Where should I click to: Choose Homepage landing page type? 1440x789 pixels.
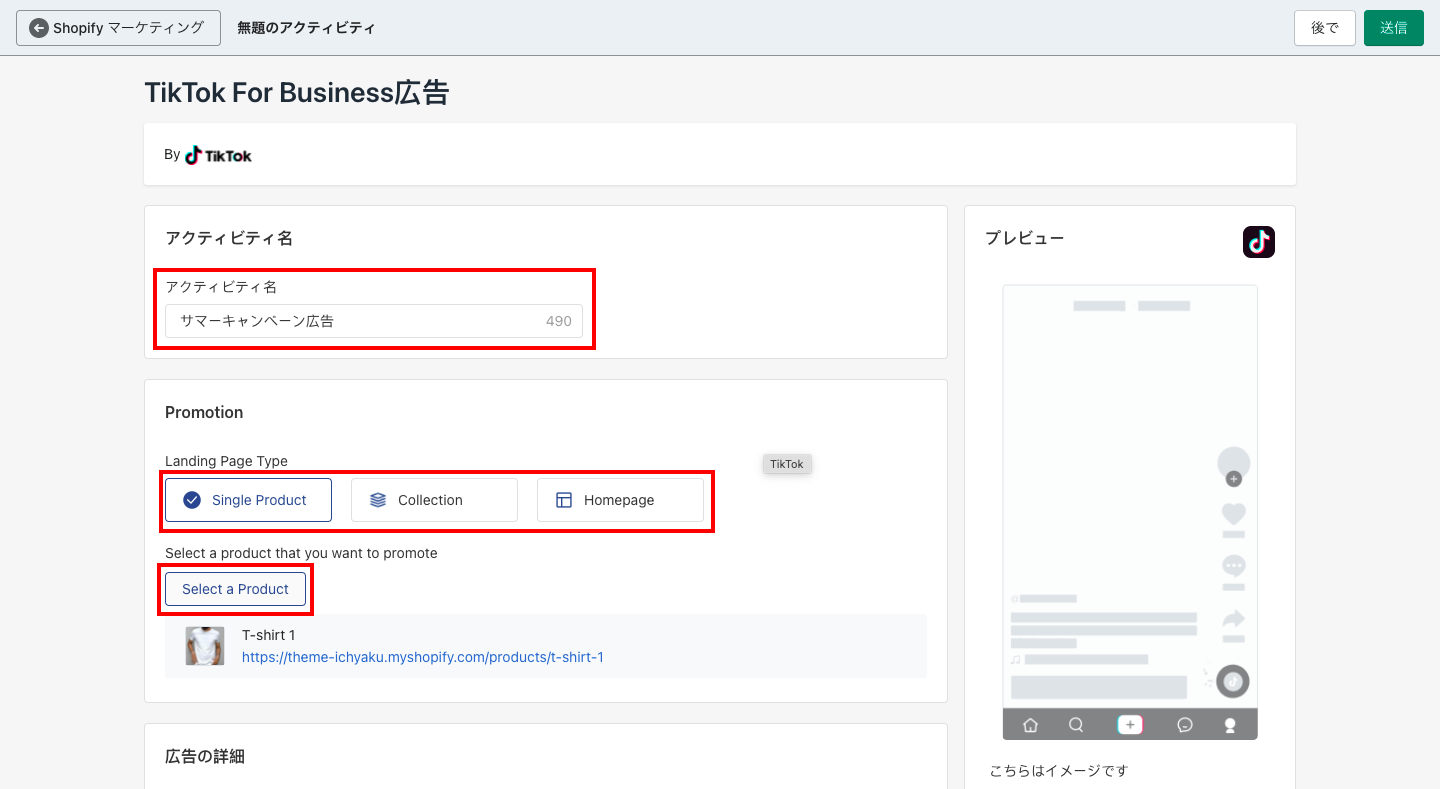coord(620,500)
